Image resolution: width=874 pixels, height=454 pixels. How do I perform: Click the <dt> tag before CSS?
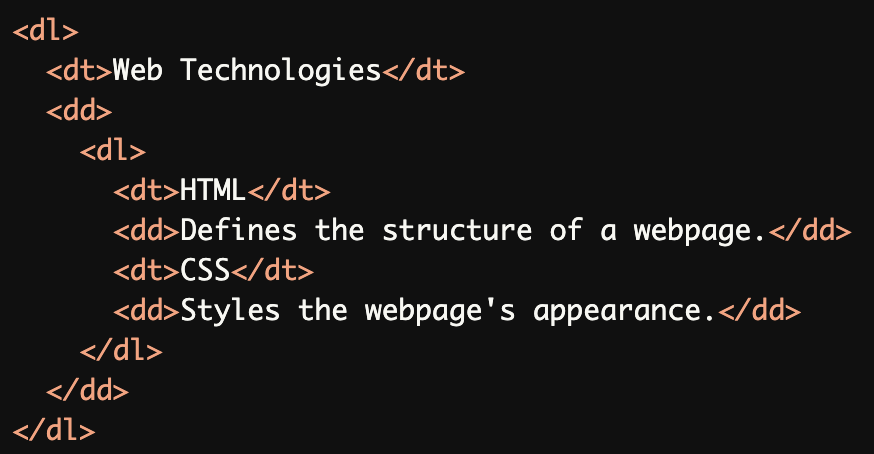(146, 271)
